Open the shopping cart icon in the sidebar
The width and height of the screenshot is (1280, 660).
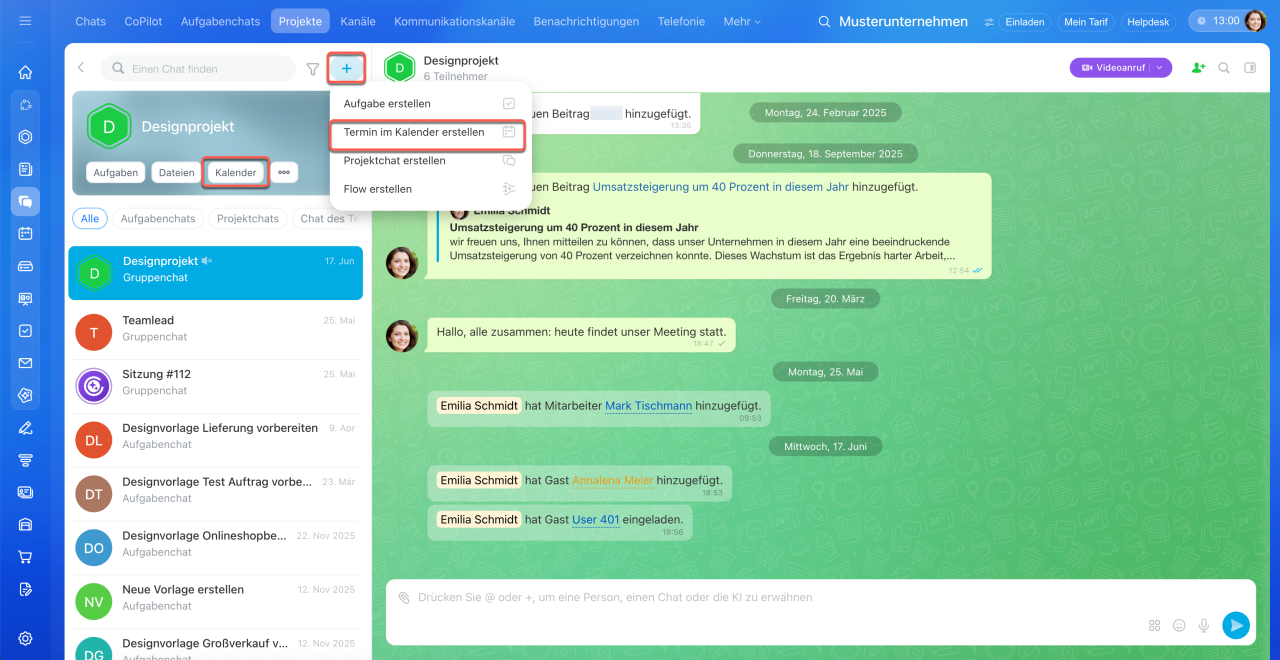pyautogui.click(x=25, y=557)
